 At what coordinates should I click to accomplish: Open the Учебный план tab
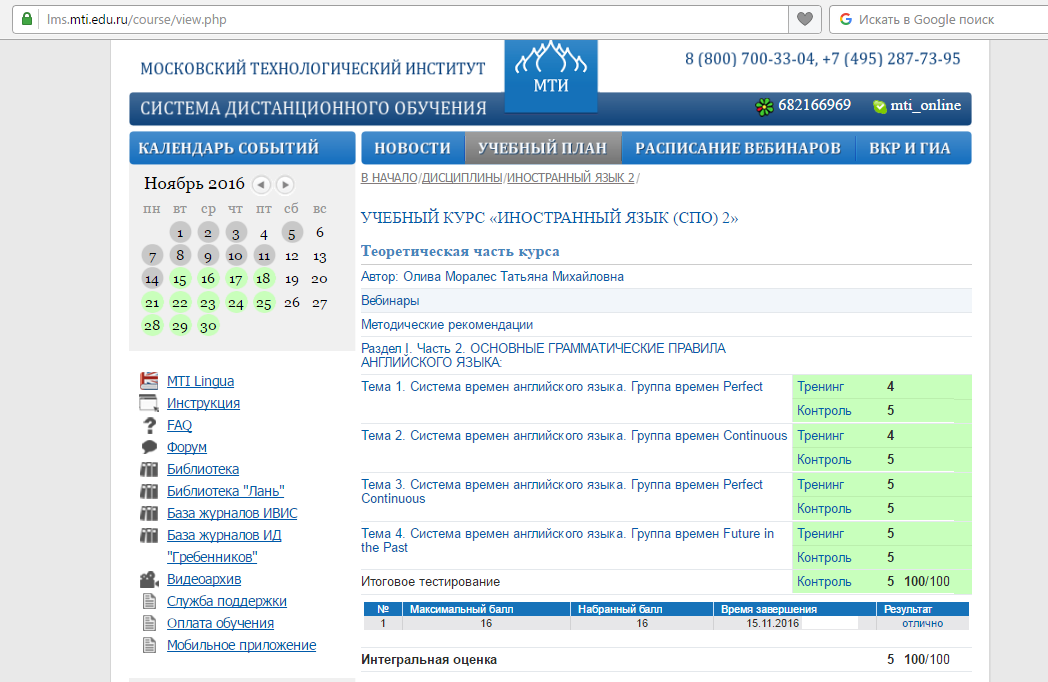coord(543,148)
